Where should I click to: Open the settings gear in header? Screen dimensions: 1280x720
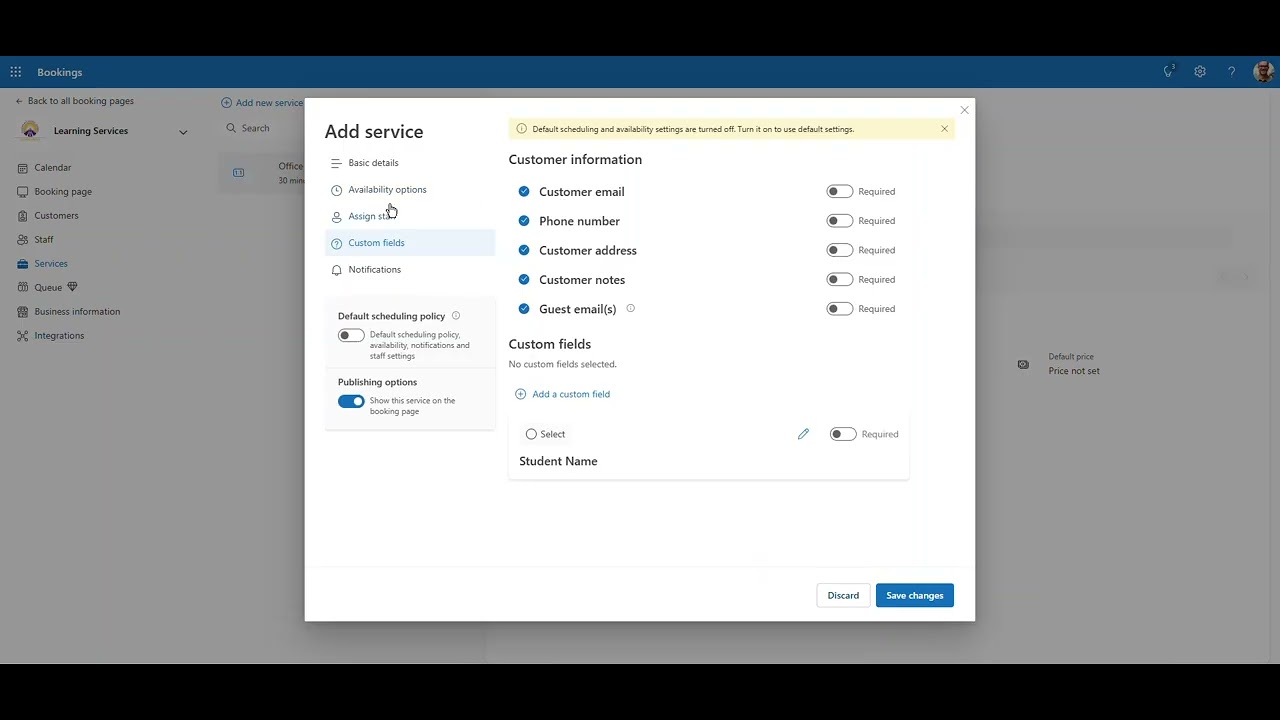click(1200, 72)
